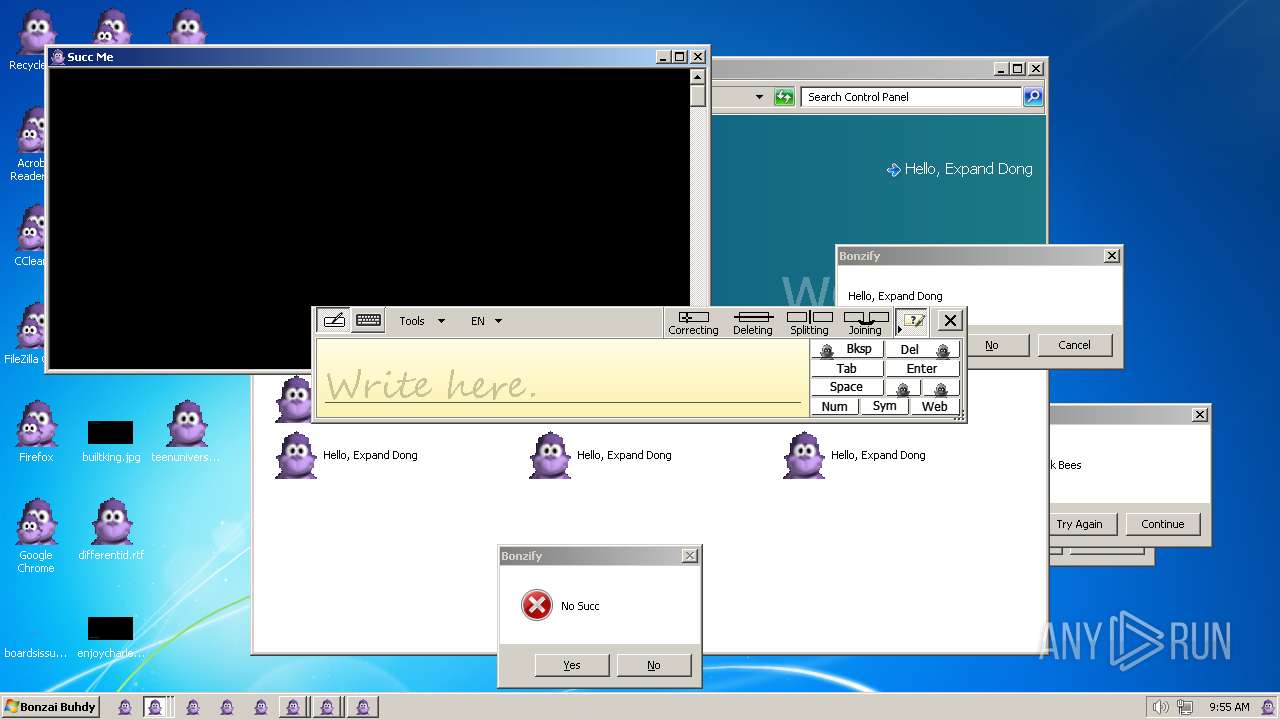Click the red error icon in No Succ dialog
Image resolution: width=1280 pixels, height=720 pixels.
pyautogui.click(x=537, y=605)
